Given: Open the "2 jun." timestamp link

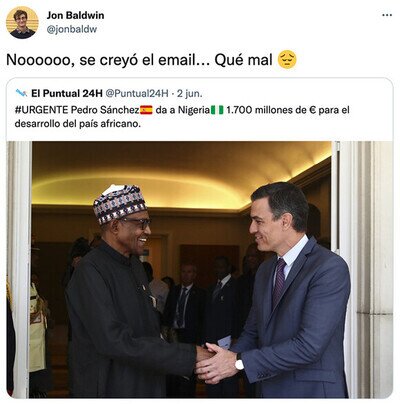Looking at the screenshot, I should pyautogui.click(x=189, y=93).
